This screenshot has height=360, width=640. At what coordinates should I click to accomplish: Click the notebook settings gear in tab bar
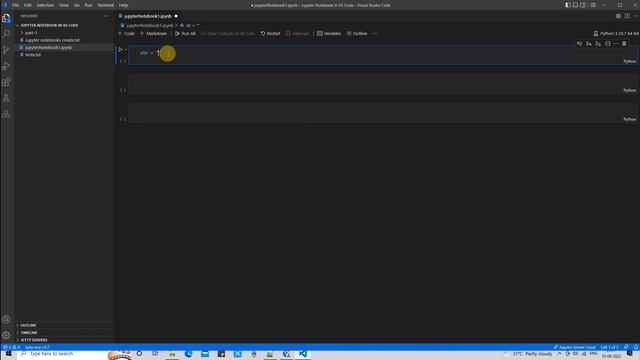tap(618, 16)
